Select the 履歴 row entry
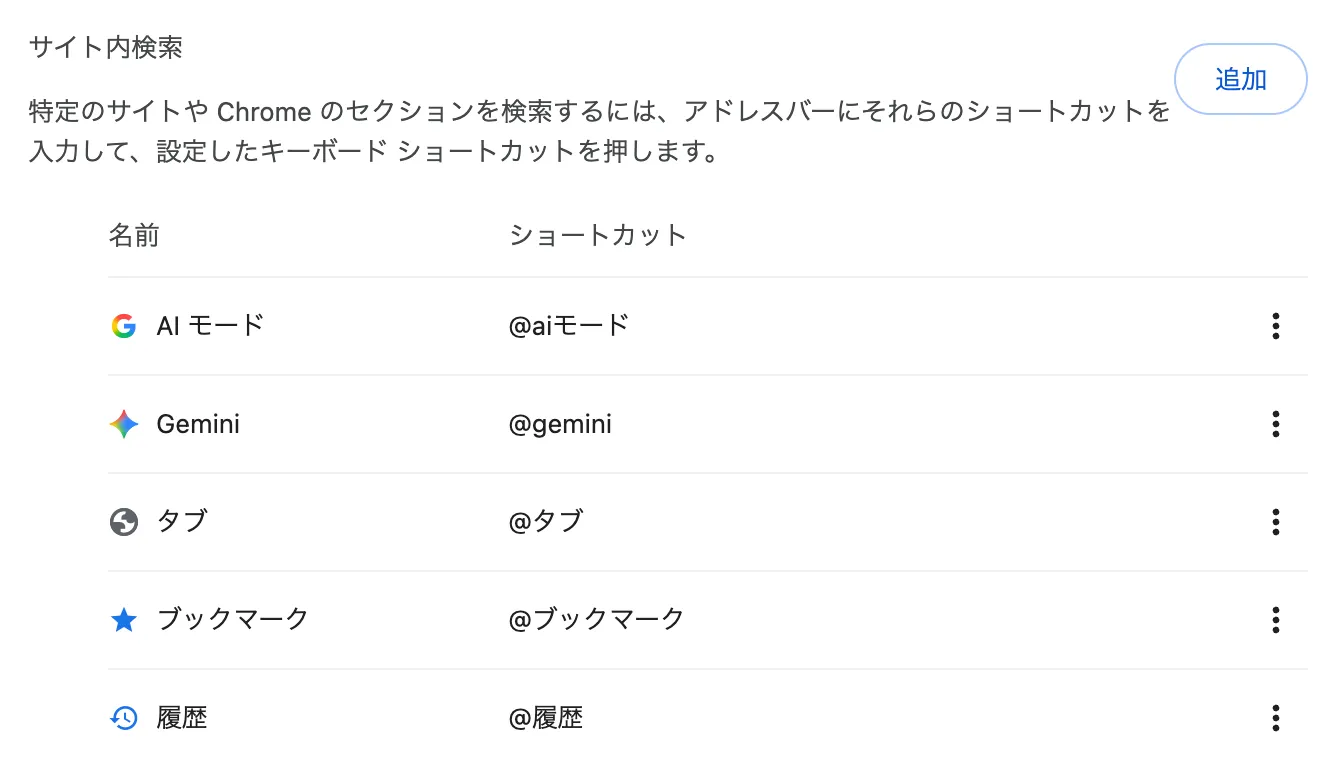1332x776 pixels. [184, 717]
